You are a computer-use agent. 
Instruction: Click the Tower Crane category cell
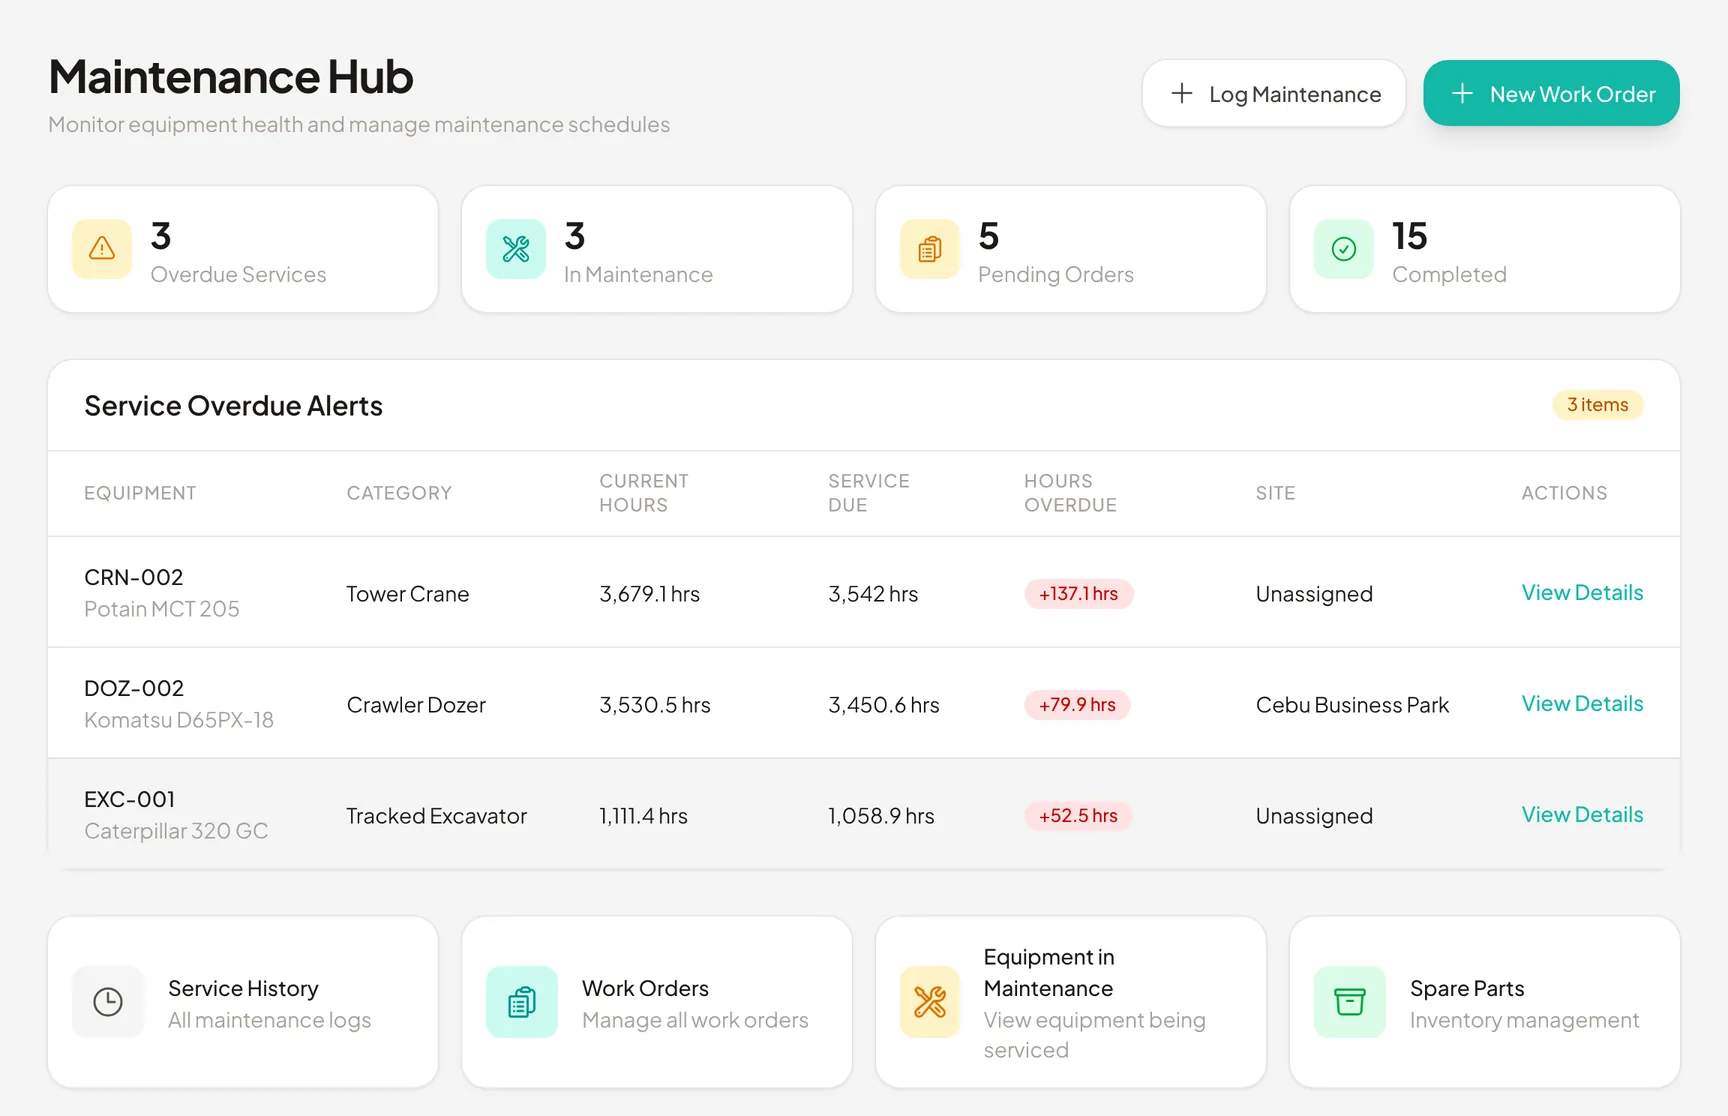(408, 594)
